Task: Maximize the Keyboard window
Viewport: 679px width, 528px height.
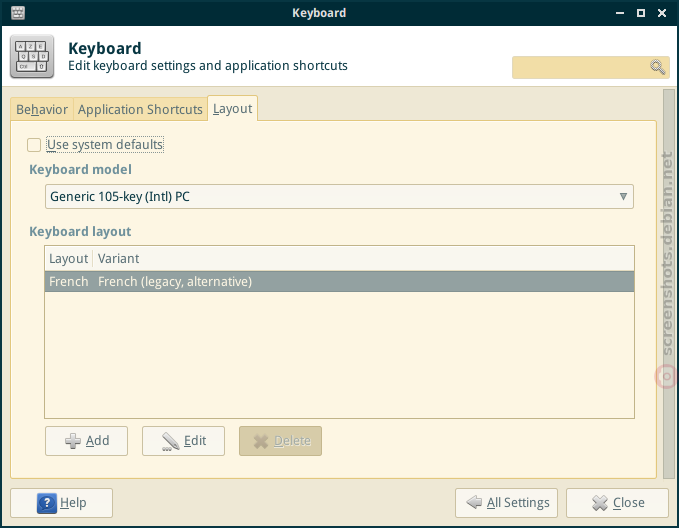Action: [641, 13]
